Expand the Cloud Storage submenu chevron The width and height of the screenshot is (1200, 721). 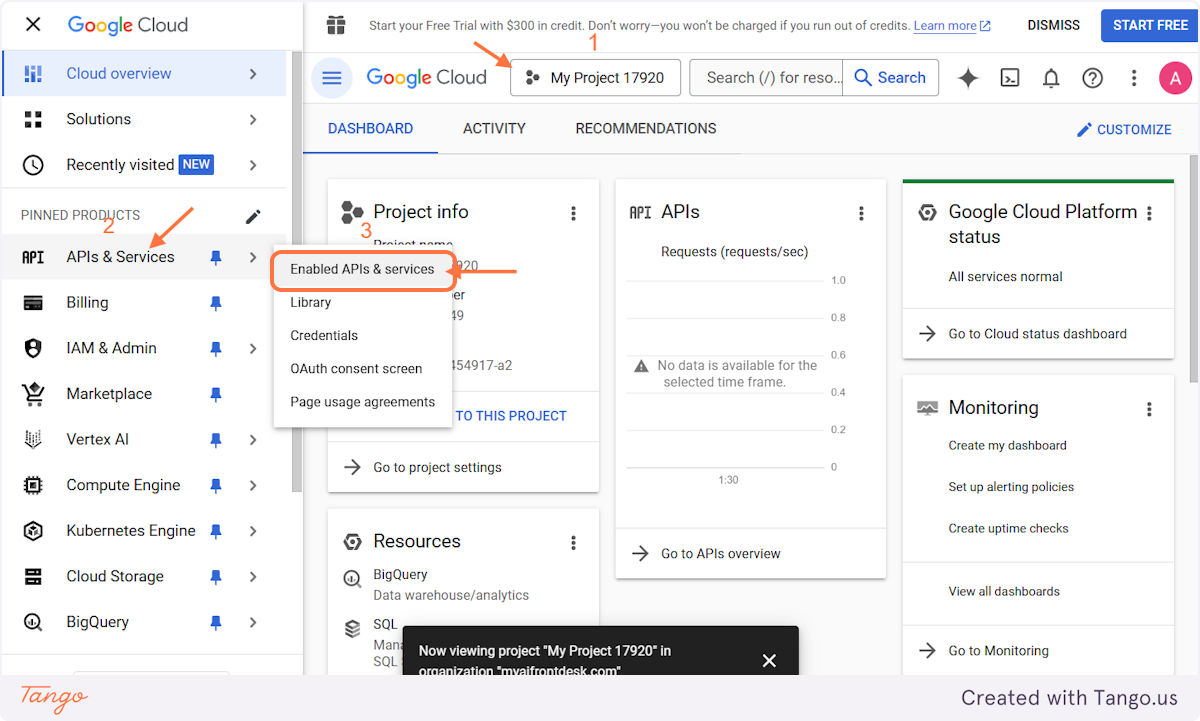253,577
